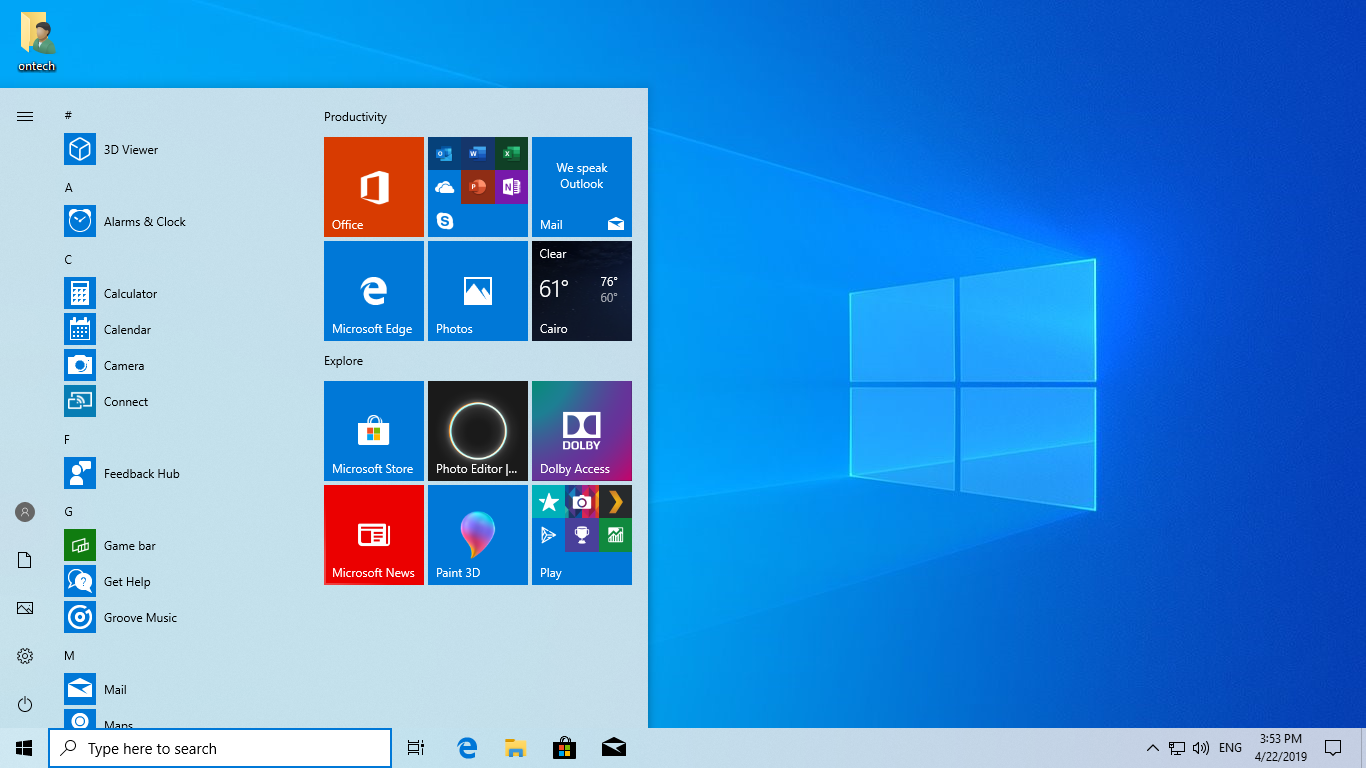Viewport: 1366px width, 768px height.
Task: Click the Power button in Start sidebar
Action: click(x=25, y=704)
